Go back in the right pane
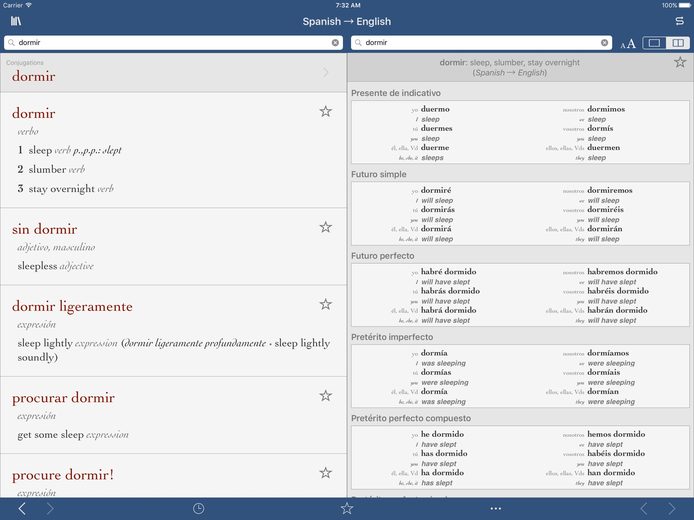 [644, 509]
